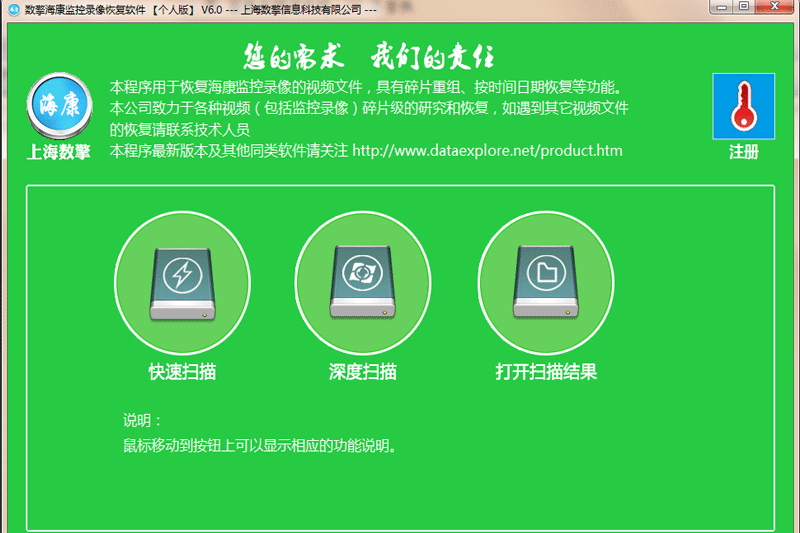Image resolution: width=800 pixels, height=533 pixels.
Task: Start the 快速扫描 quick scan
Action: (182, 283)
